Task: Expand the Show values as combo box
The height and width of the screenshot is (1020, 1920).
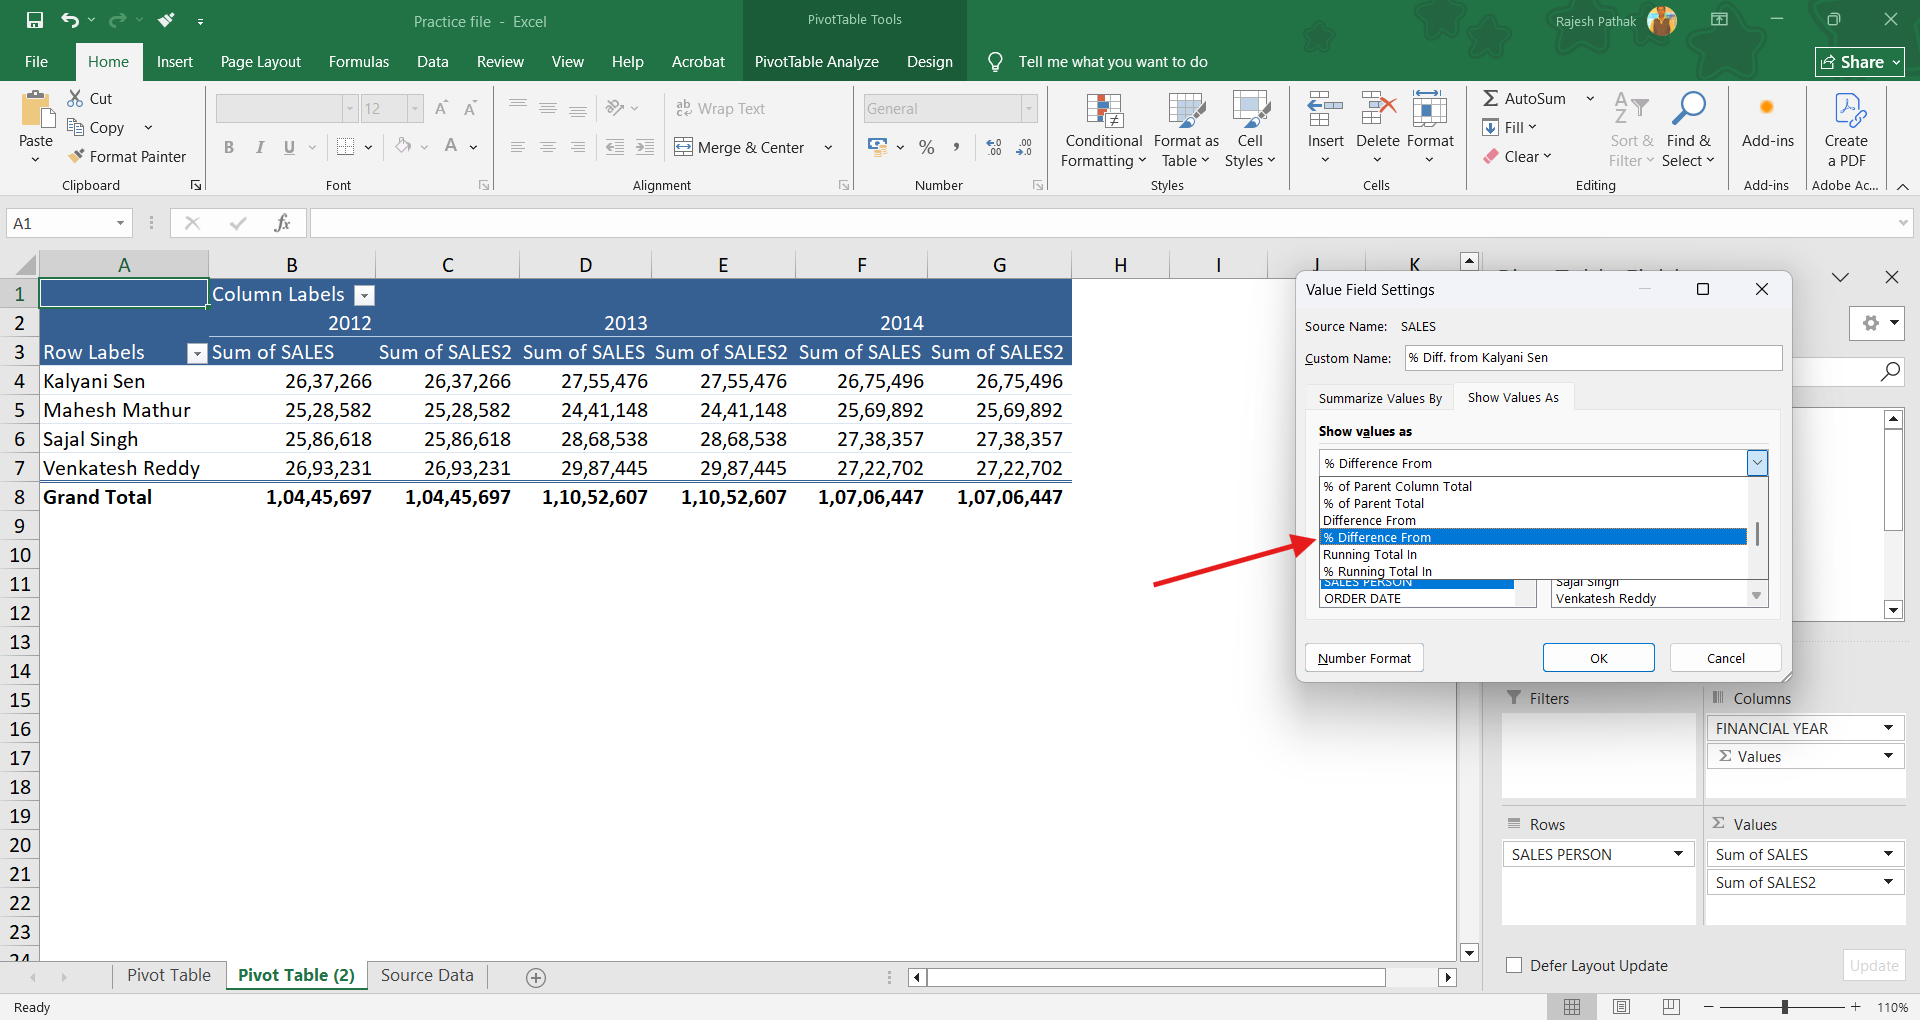Action: point(1757,463)
